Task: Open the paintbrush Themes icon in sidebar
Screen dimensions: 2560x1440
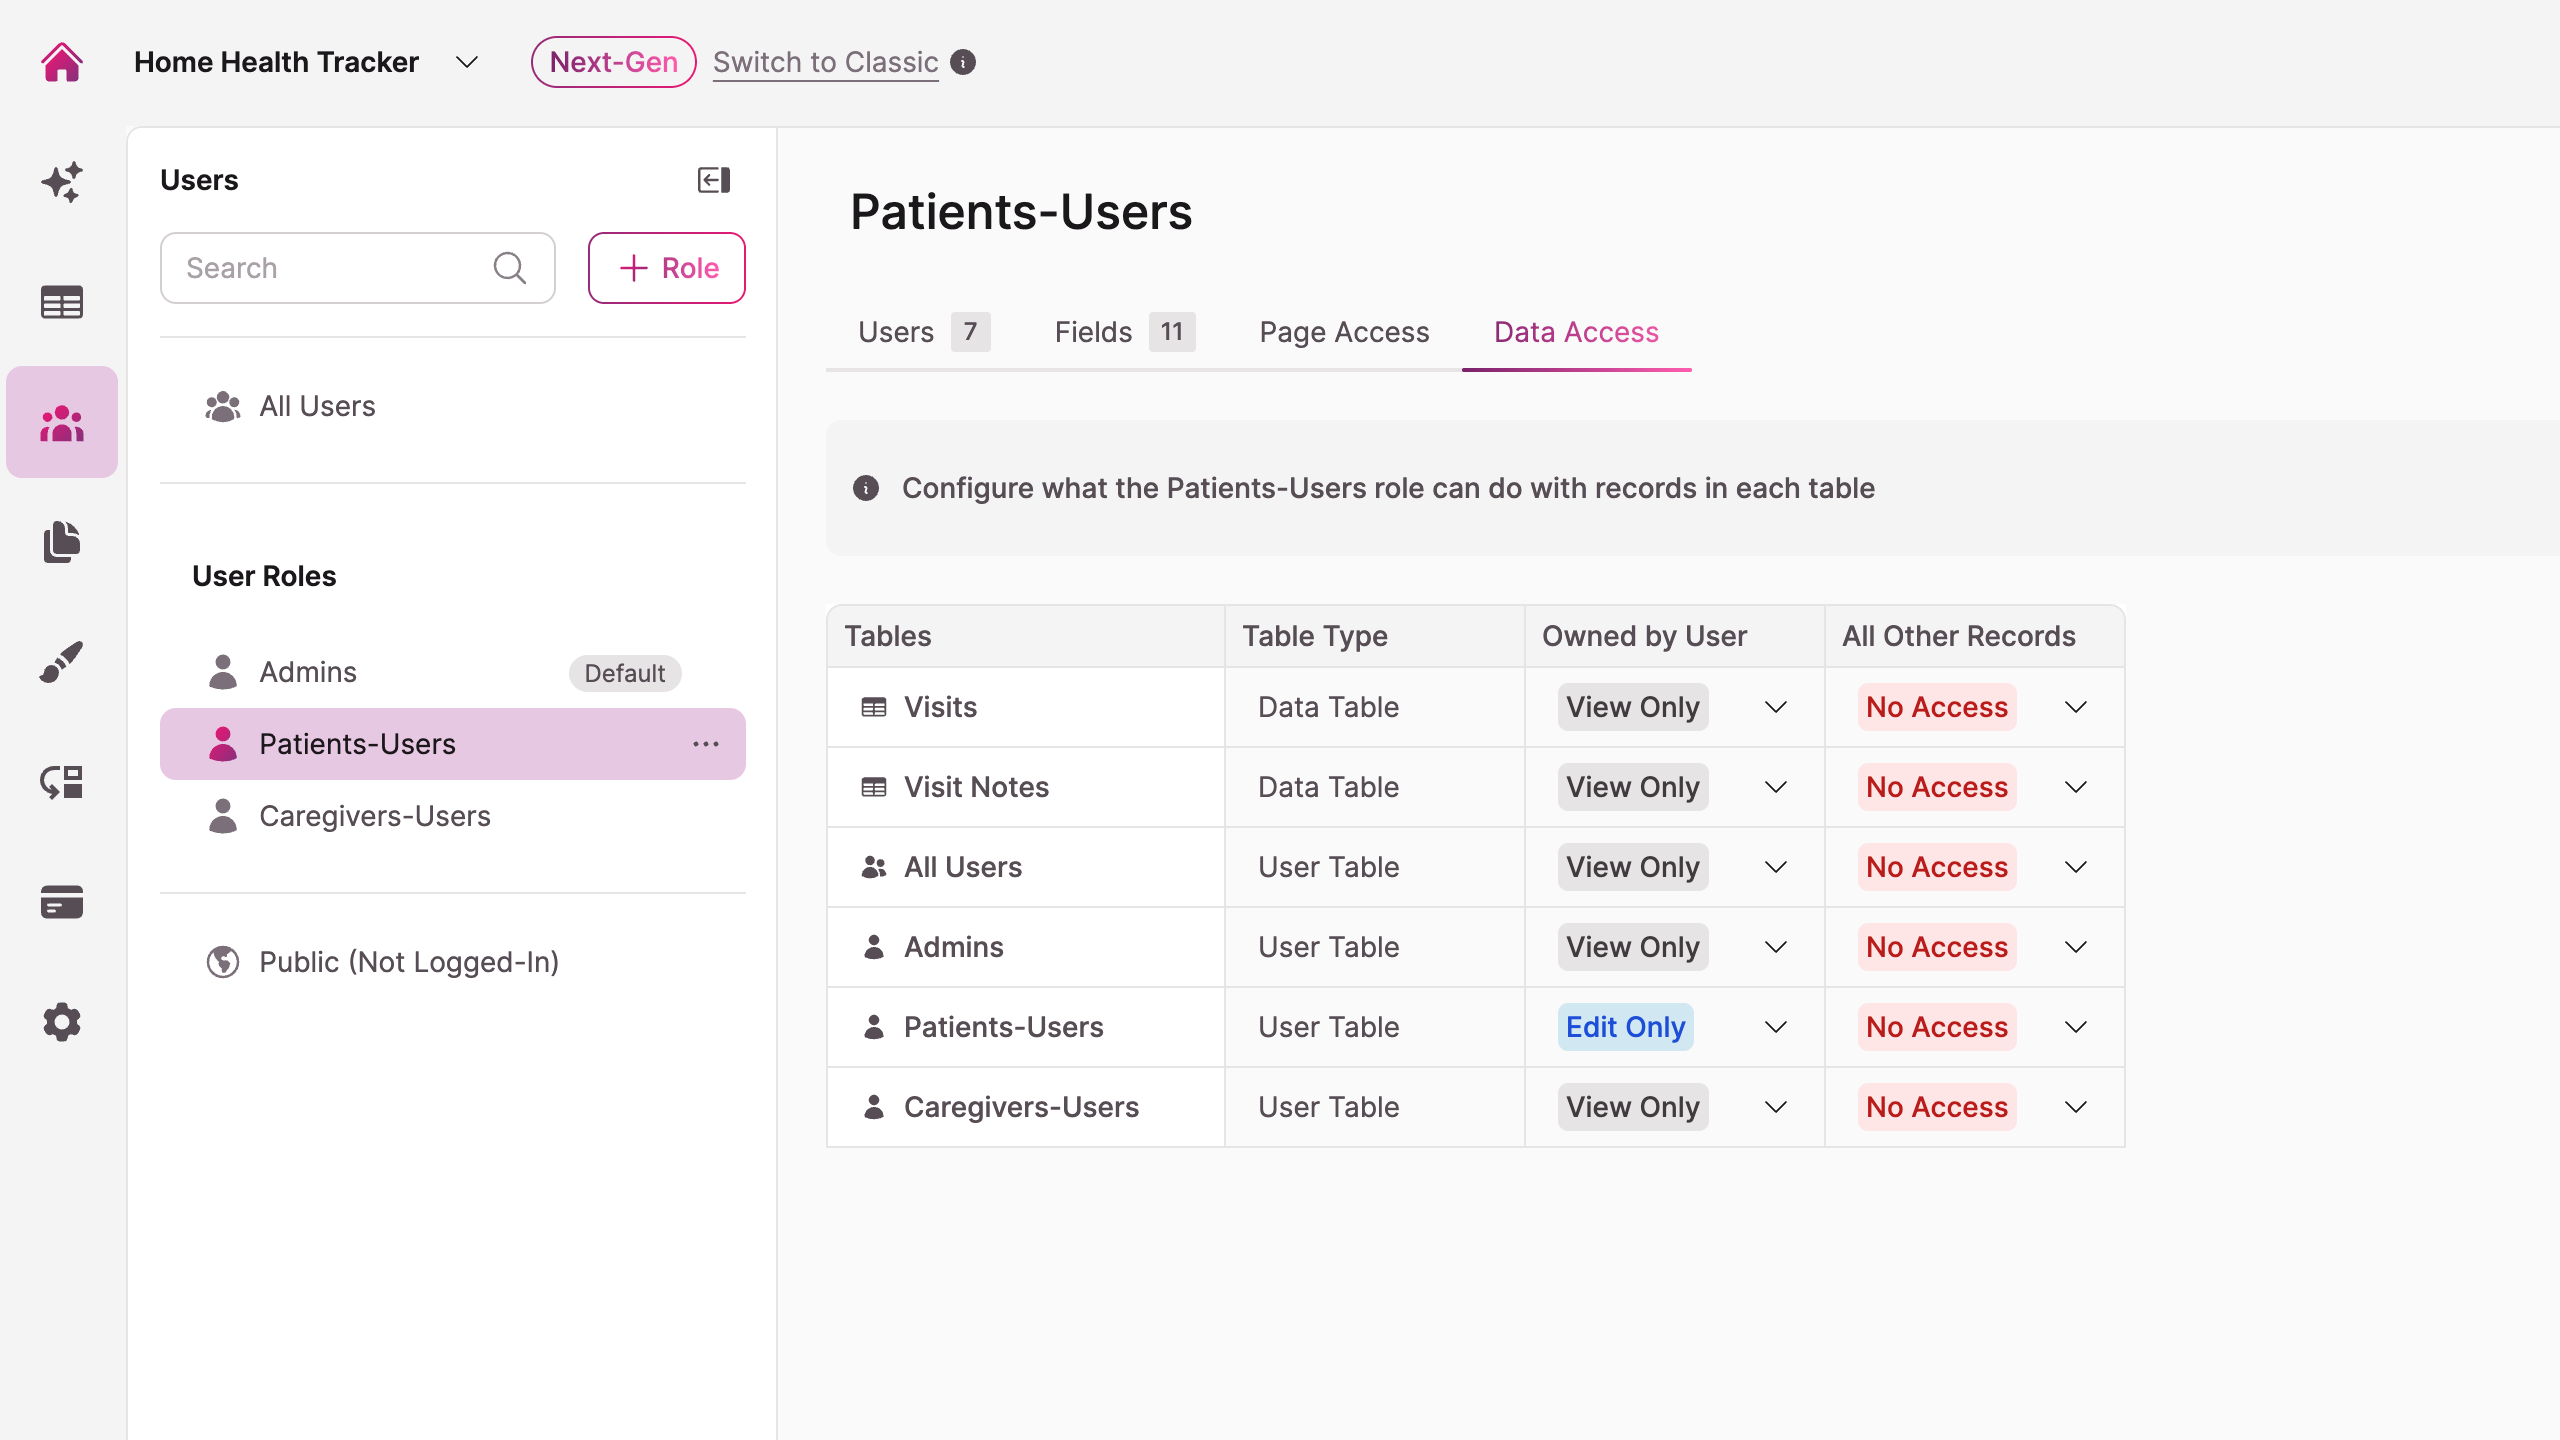Action: (x=62, y=662)
